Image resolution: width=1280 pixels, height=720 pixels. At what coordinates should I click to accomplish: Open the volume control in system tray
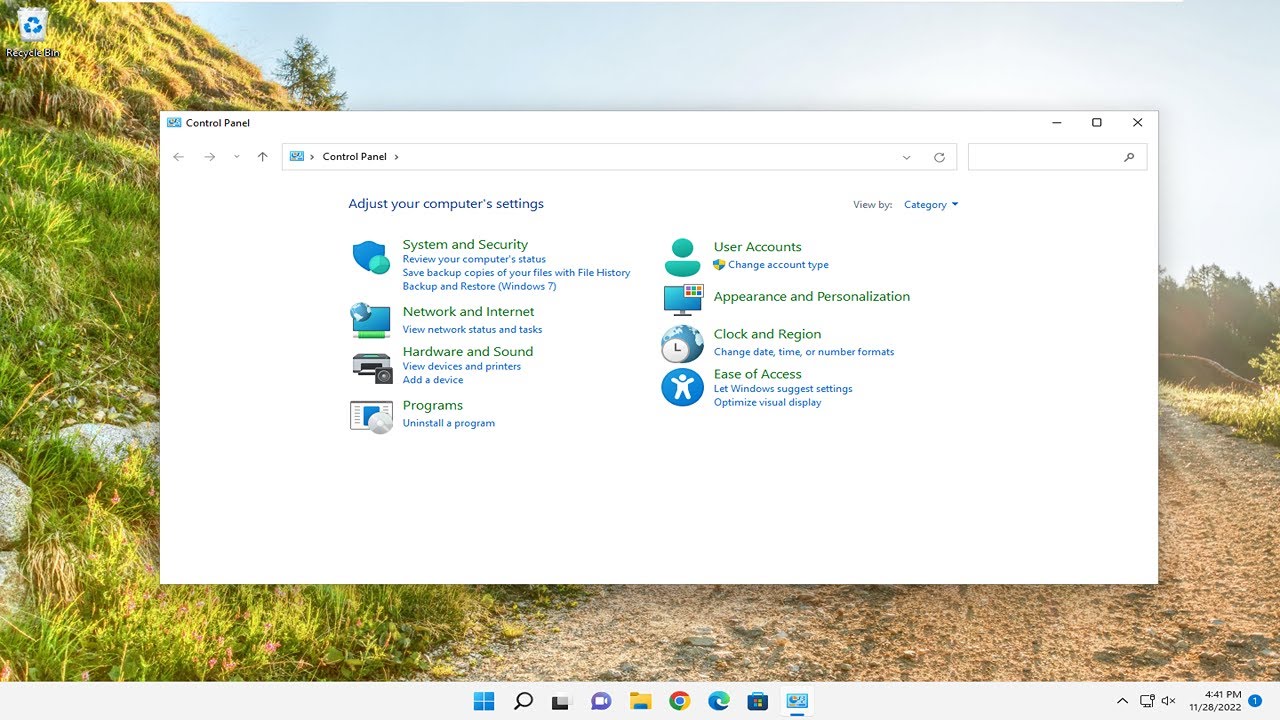pos(1168,701)
